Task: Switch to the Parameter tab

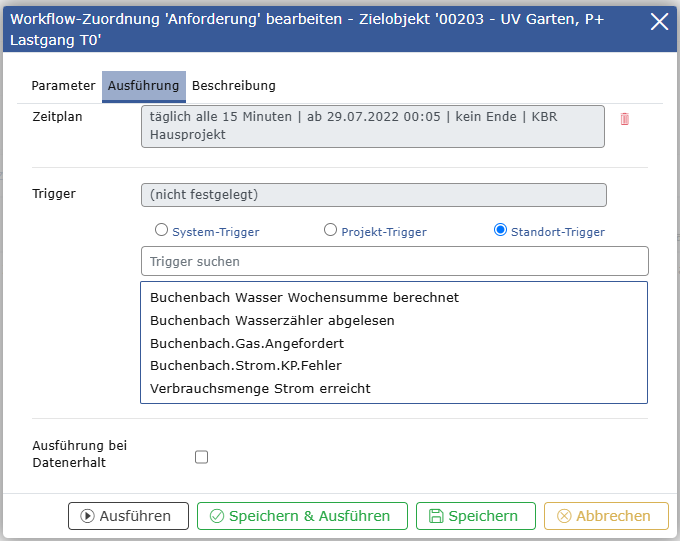Action: pyautogui.click(x=63, y=86)
